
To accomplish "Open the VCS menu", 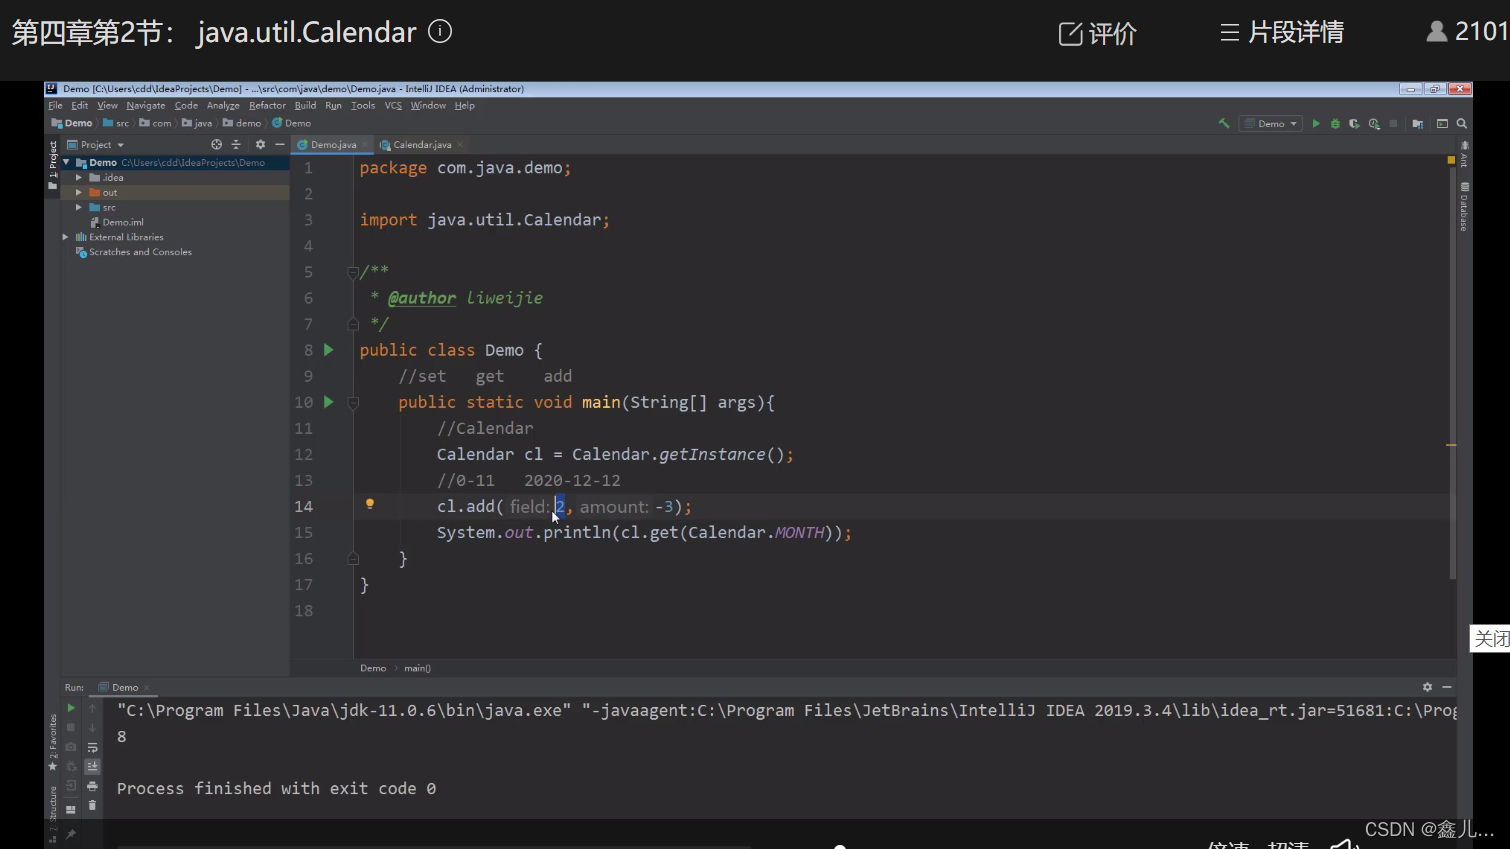I will click(x=393, y=106).
